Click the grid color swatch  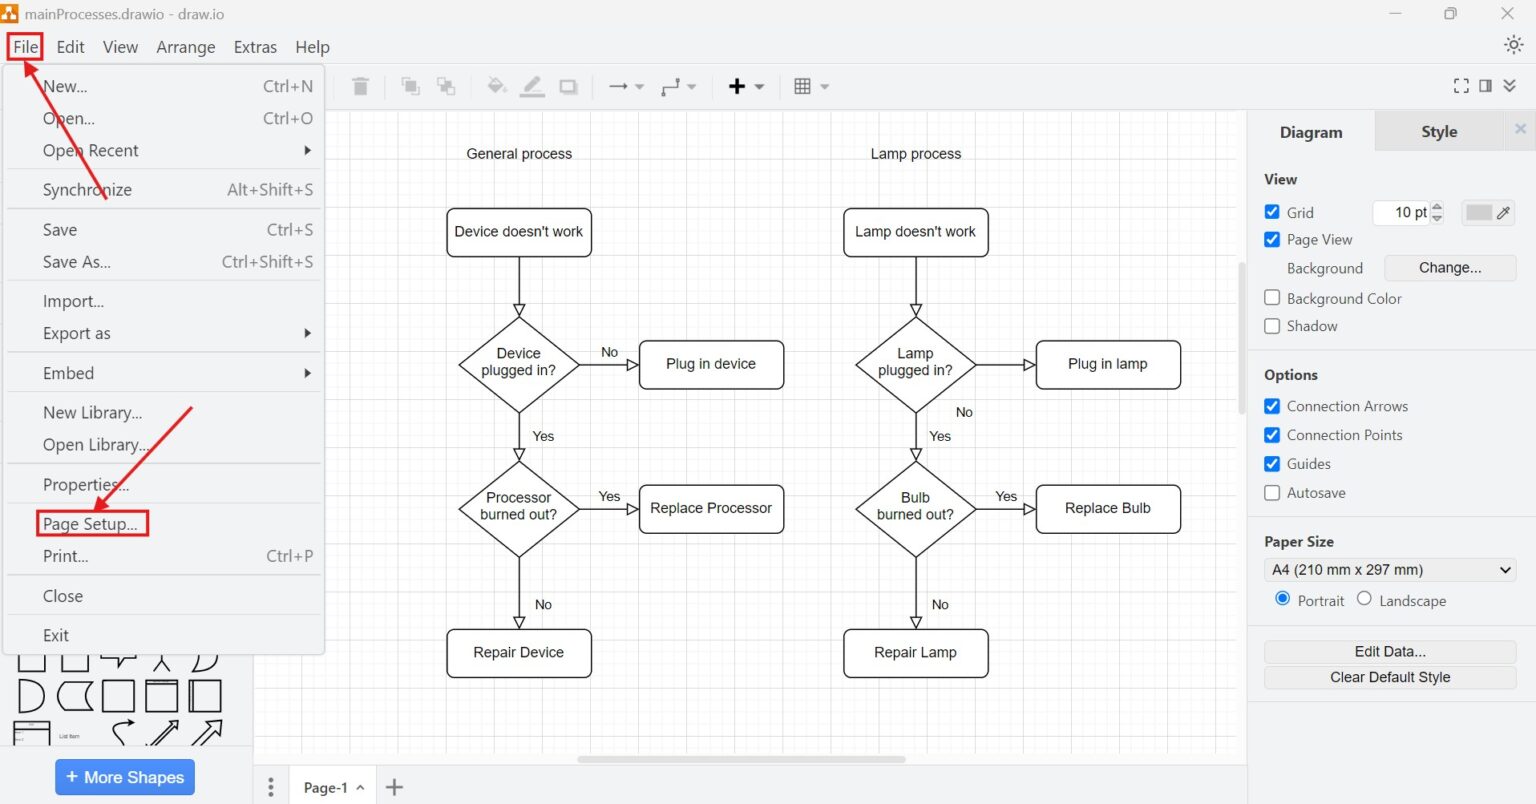click(x=1480, y=212)
